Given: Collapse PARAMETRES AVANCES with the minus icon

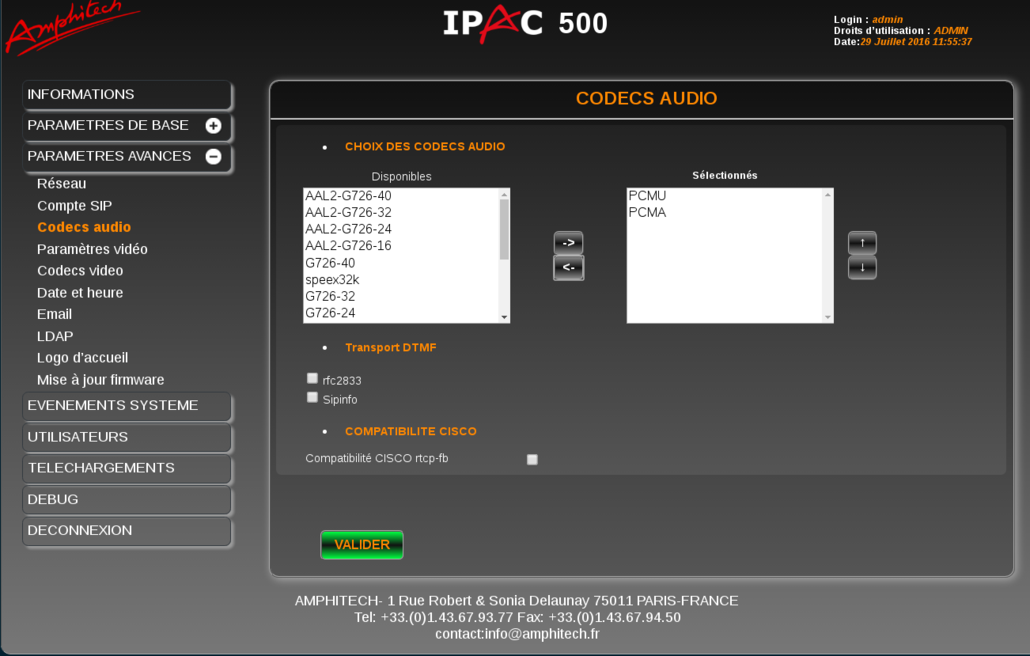Looking at the screenshot, I should coord(213,157).
